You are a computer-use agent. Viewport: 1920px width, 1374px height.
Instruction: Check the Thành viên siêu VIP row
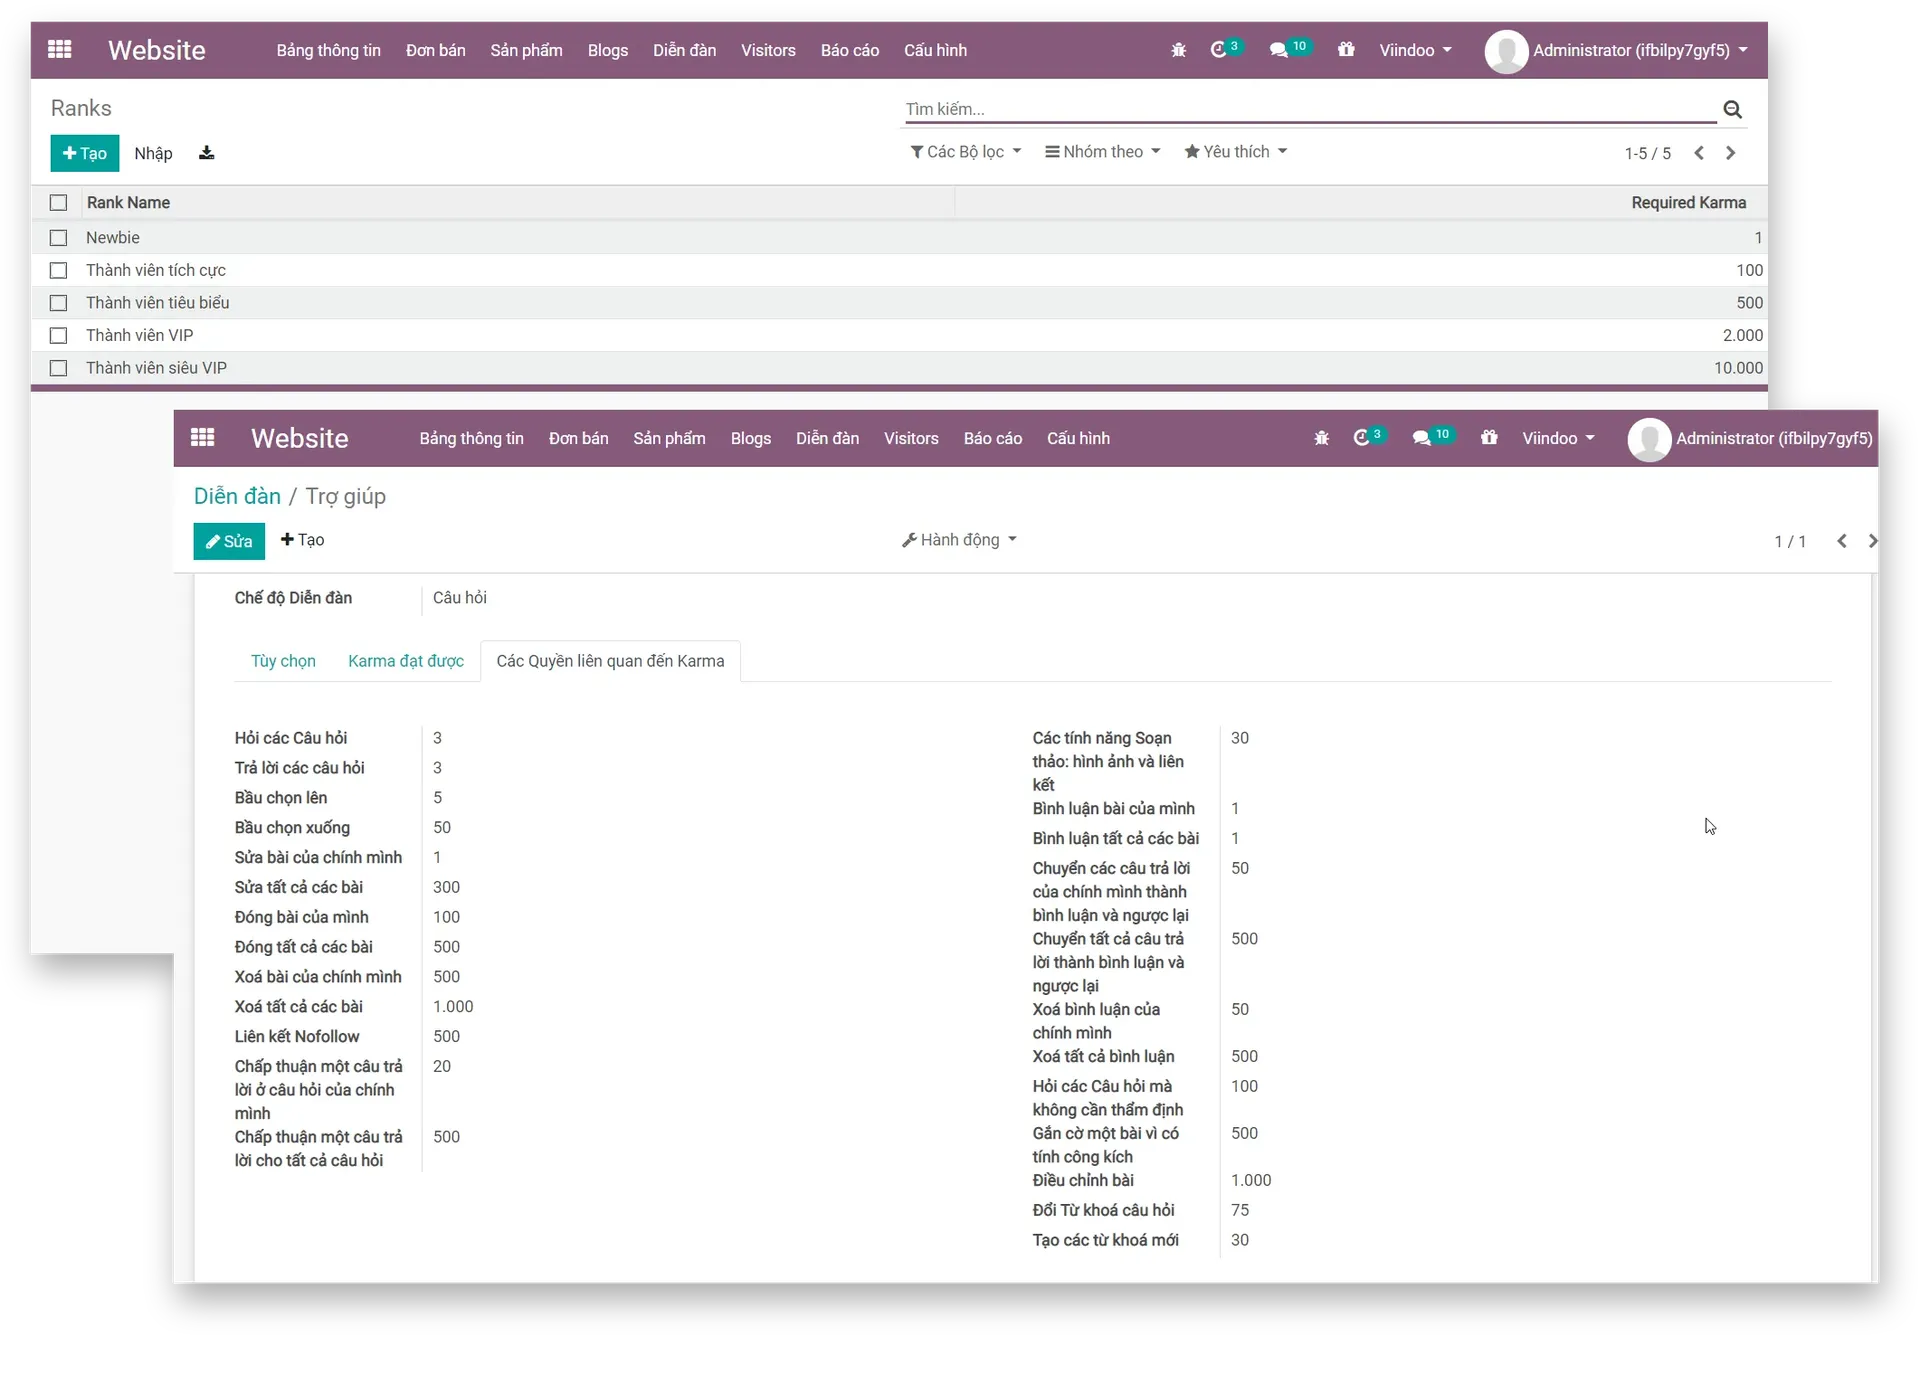(59, 368)
